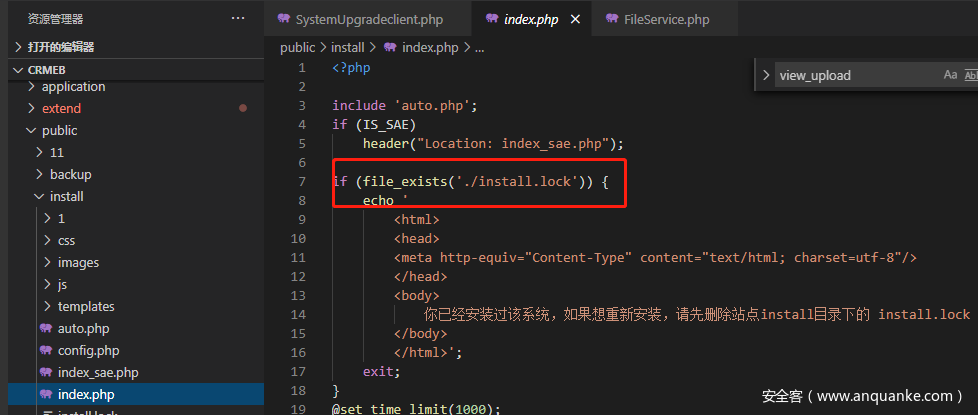The width and height of the screenshot is (978, 415).
Task: Click the PHP icon on FileService.php tab
Action: point(611,19)
